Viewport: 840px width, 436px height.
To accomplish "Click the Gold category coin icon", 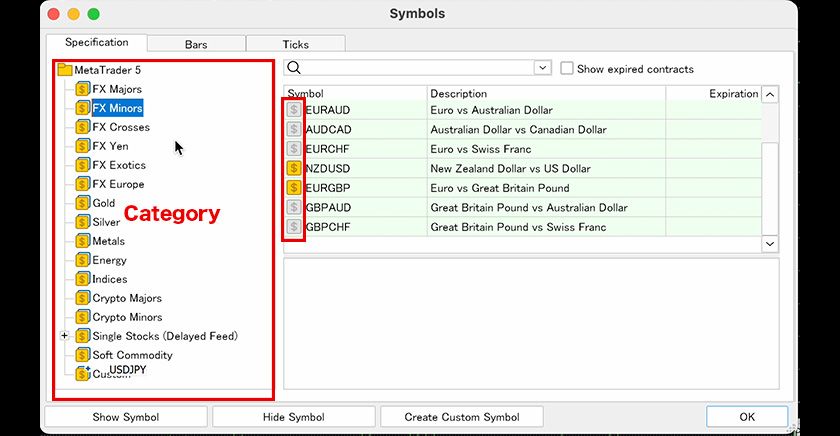I will pos(83,203).
